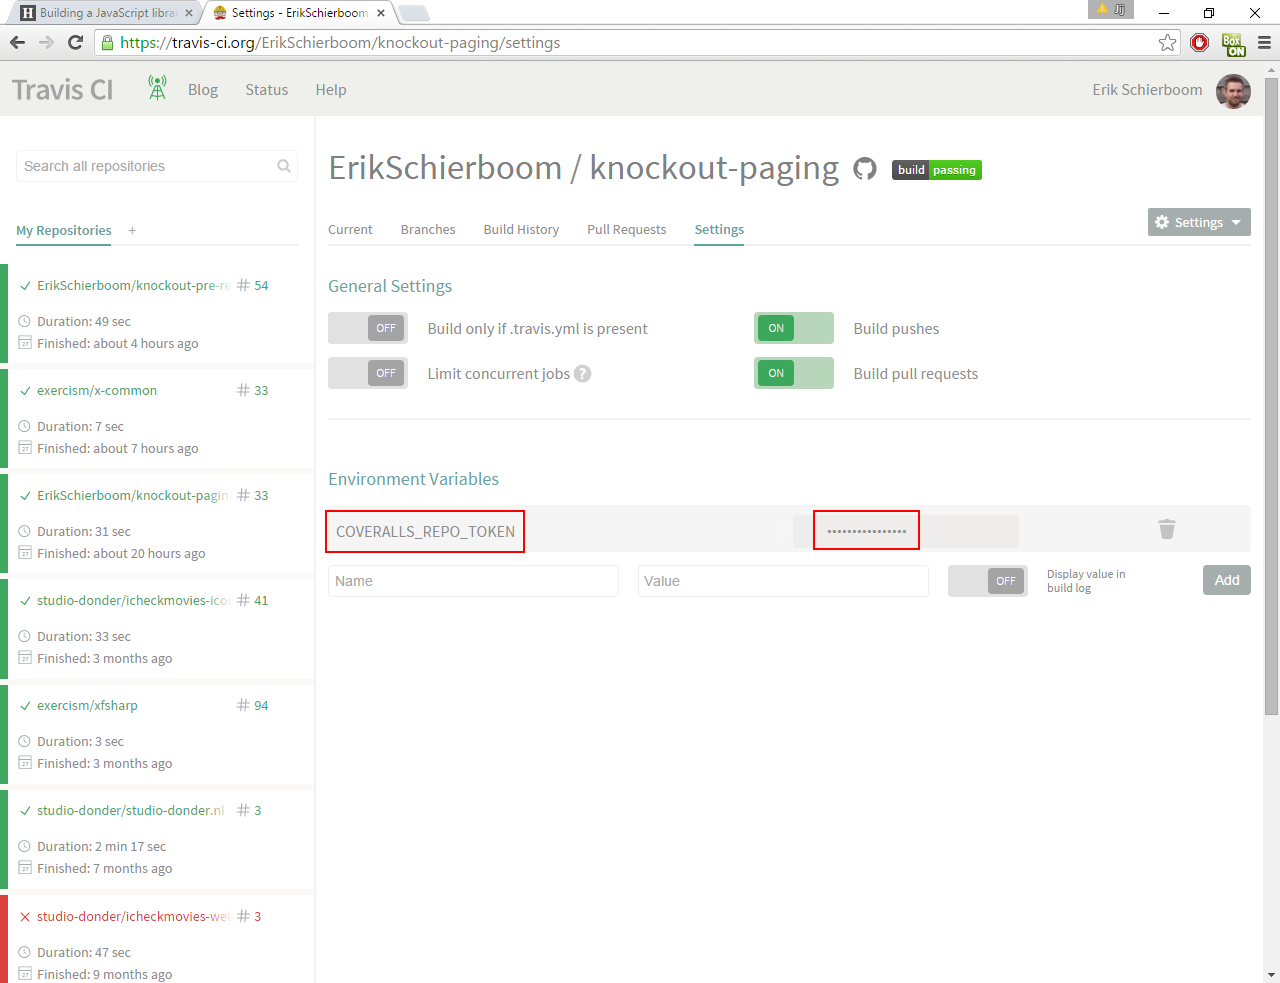Click the red adblock extension icon

(x=1200, y=42)
